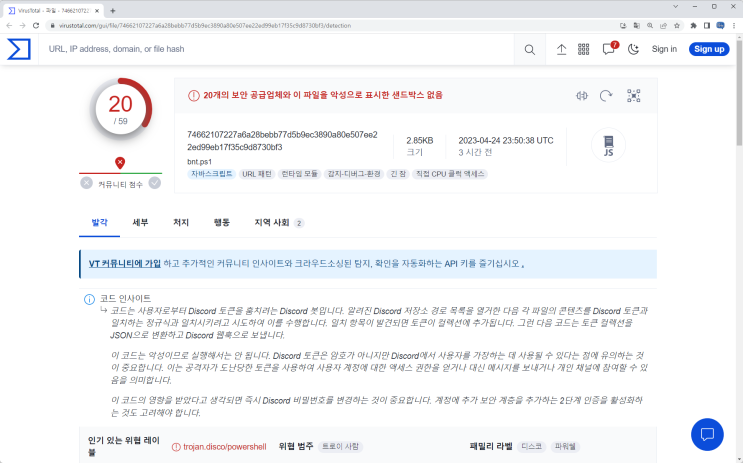743x463 pixels.
Task: Click the code insight info icon
Action: (x=89, y=300)
